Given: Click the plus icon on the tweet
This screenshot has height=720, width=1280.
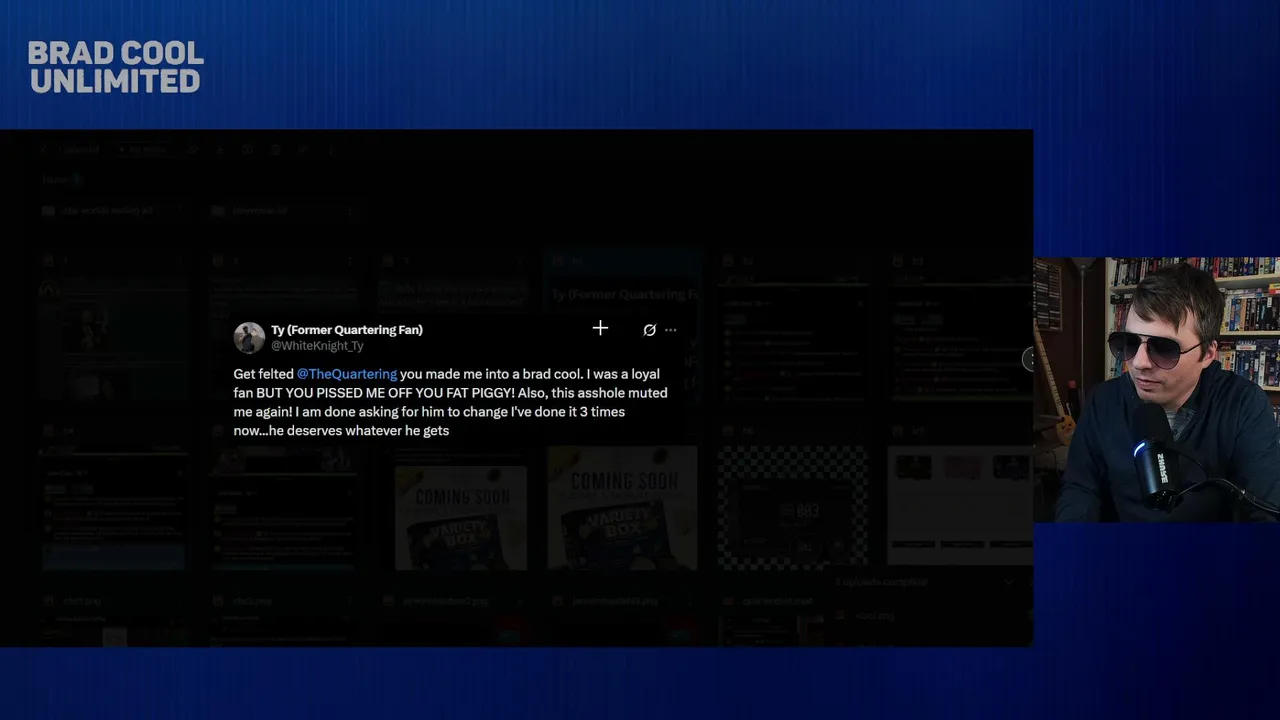Looking at the screenshot, I should pos(600,328).
